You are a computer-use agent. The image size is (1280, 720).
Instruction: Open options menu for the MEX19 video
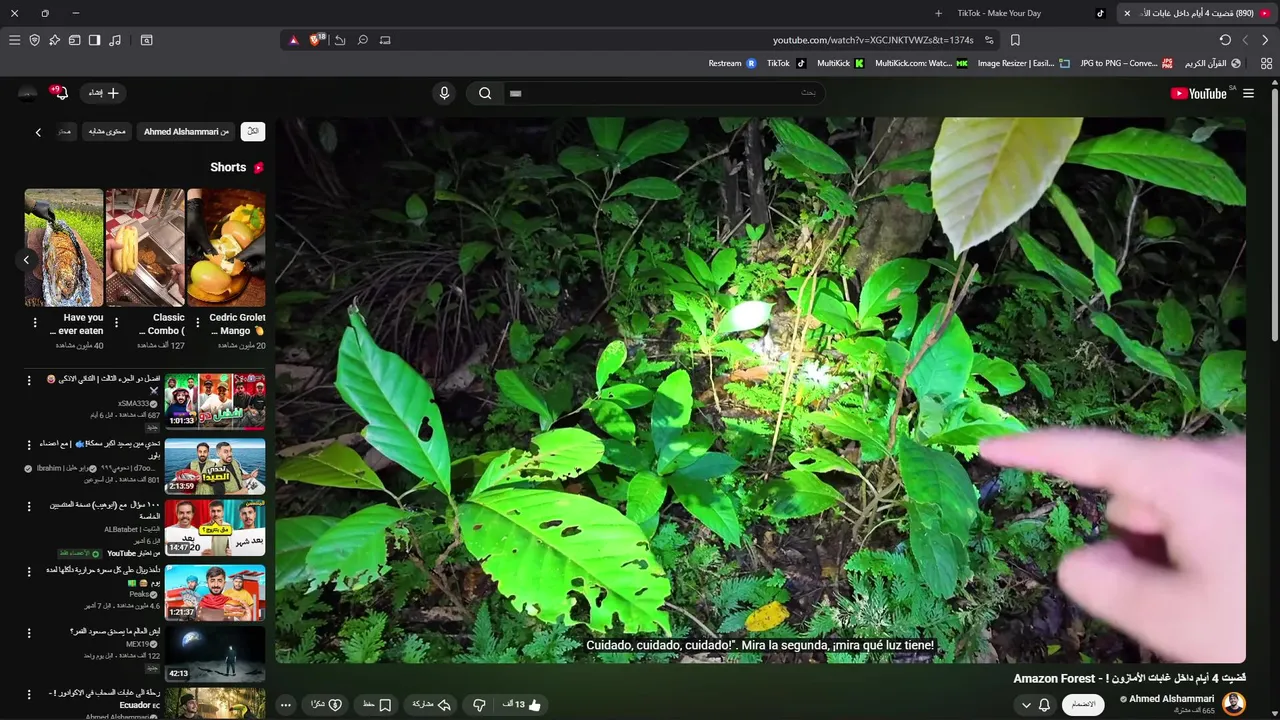(x=29, y=633)
